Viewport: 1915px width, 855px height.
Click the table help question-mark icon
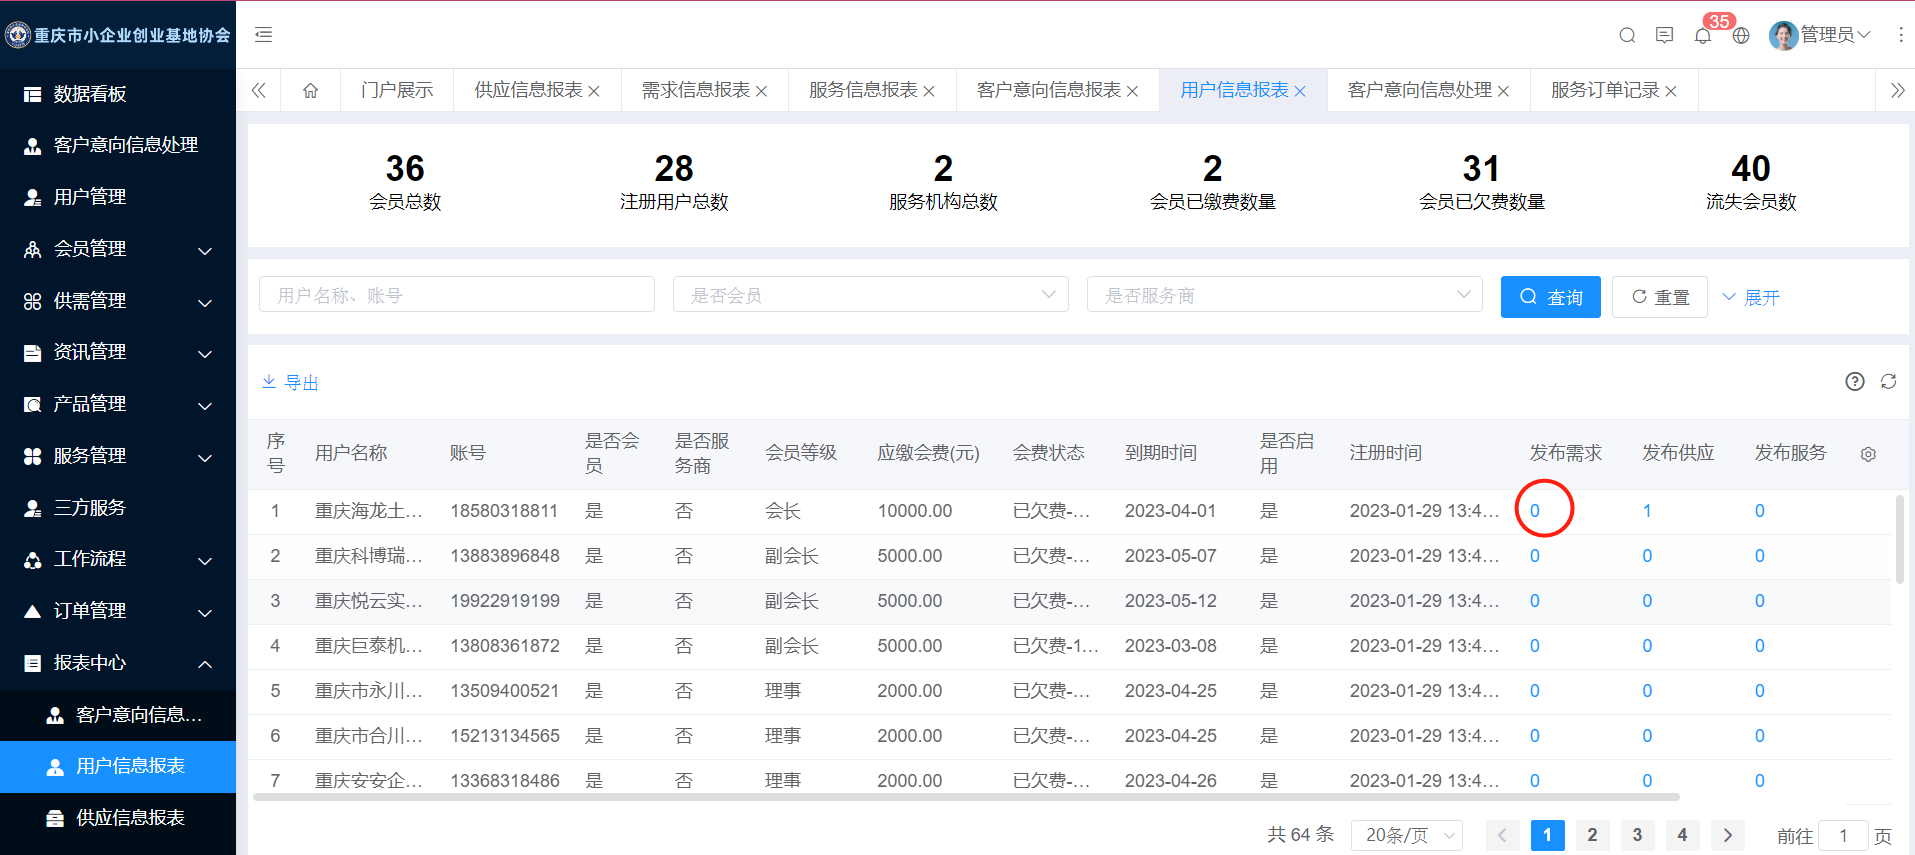pyautogui.click(x=1855, y=381)
